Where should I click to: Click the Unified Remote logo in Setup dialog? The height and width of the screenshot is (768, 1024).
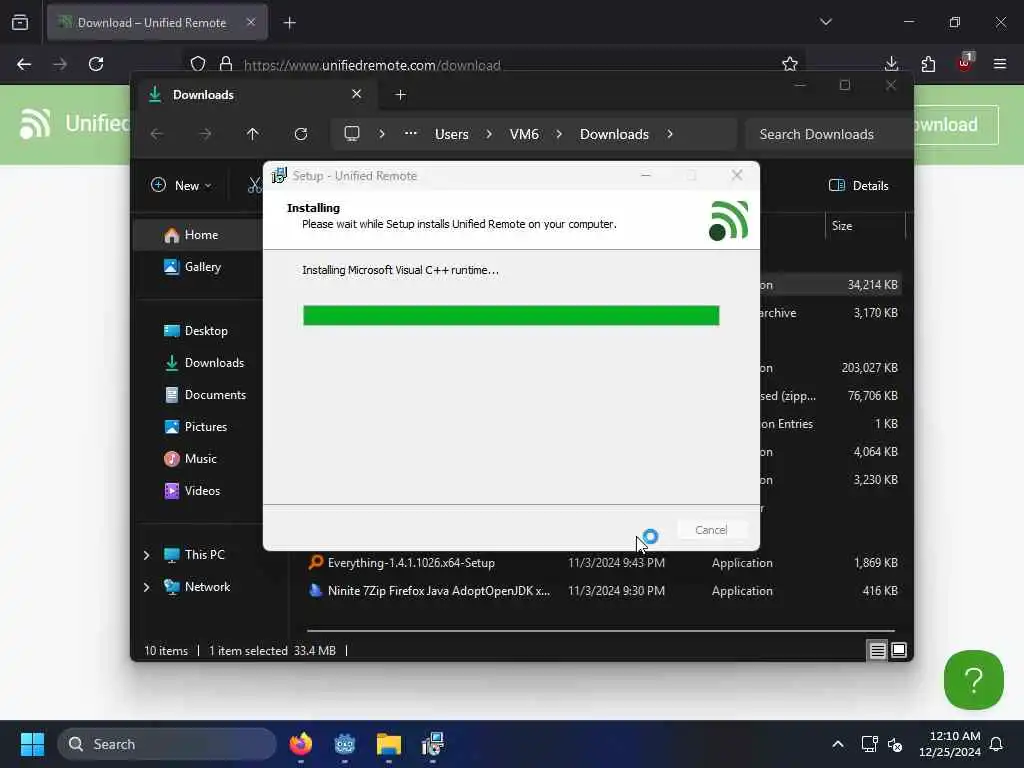(728, 221)
